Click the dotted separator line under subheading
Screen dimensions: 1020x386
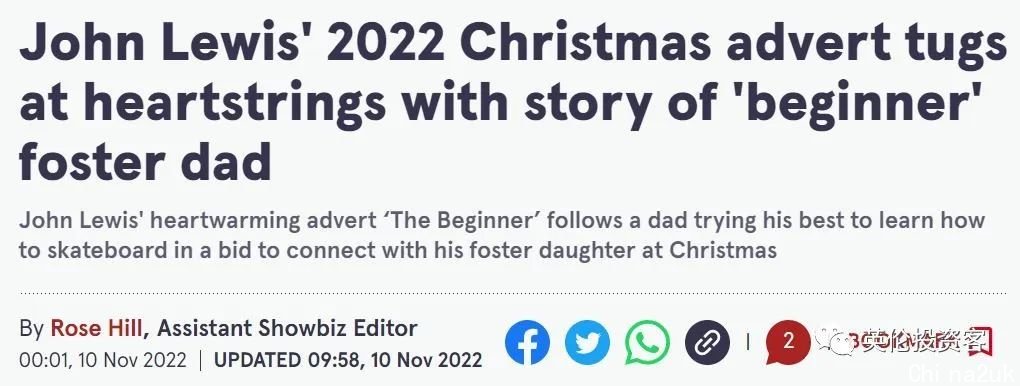tap(513, 294)
